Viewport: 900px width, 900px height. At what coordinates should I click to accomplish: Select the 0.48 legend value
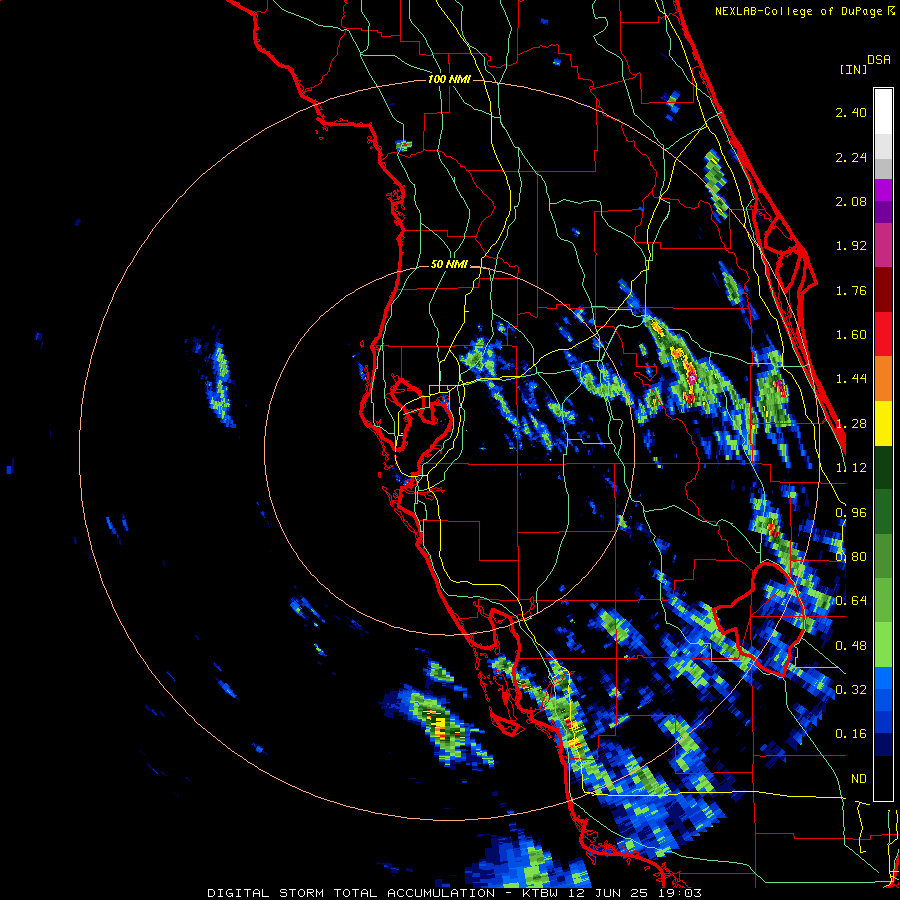pyautogui.click(x=851, y=646)
